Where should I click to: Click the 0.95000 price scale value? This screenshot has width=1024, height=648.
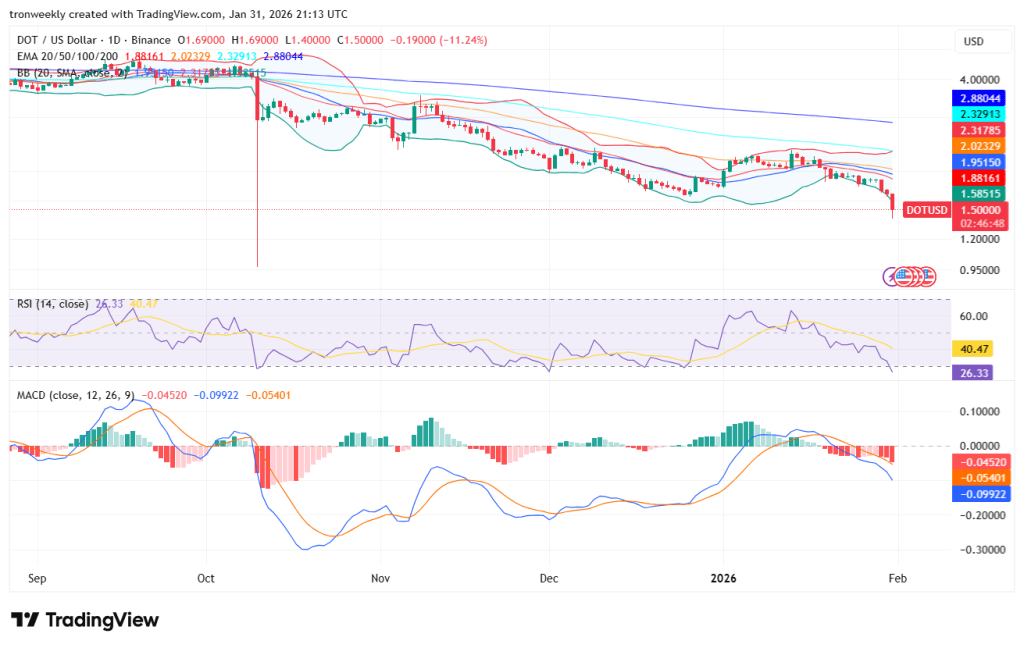pyautogui.click(x=979, y=270)
